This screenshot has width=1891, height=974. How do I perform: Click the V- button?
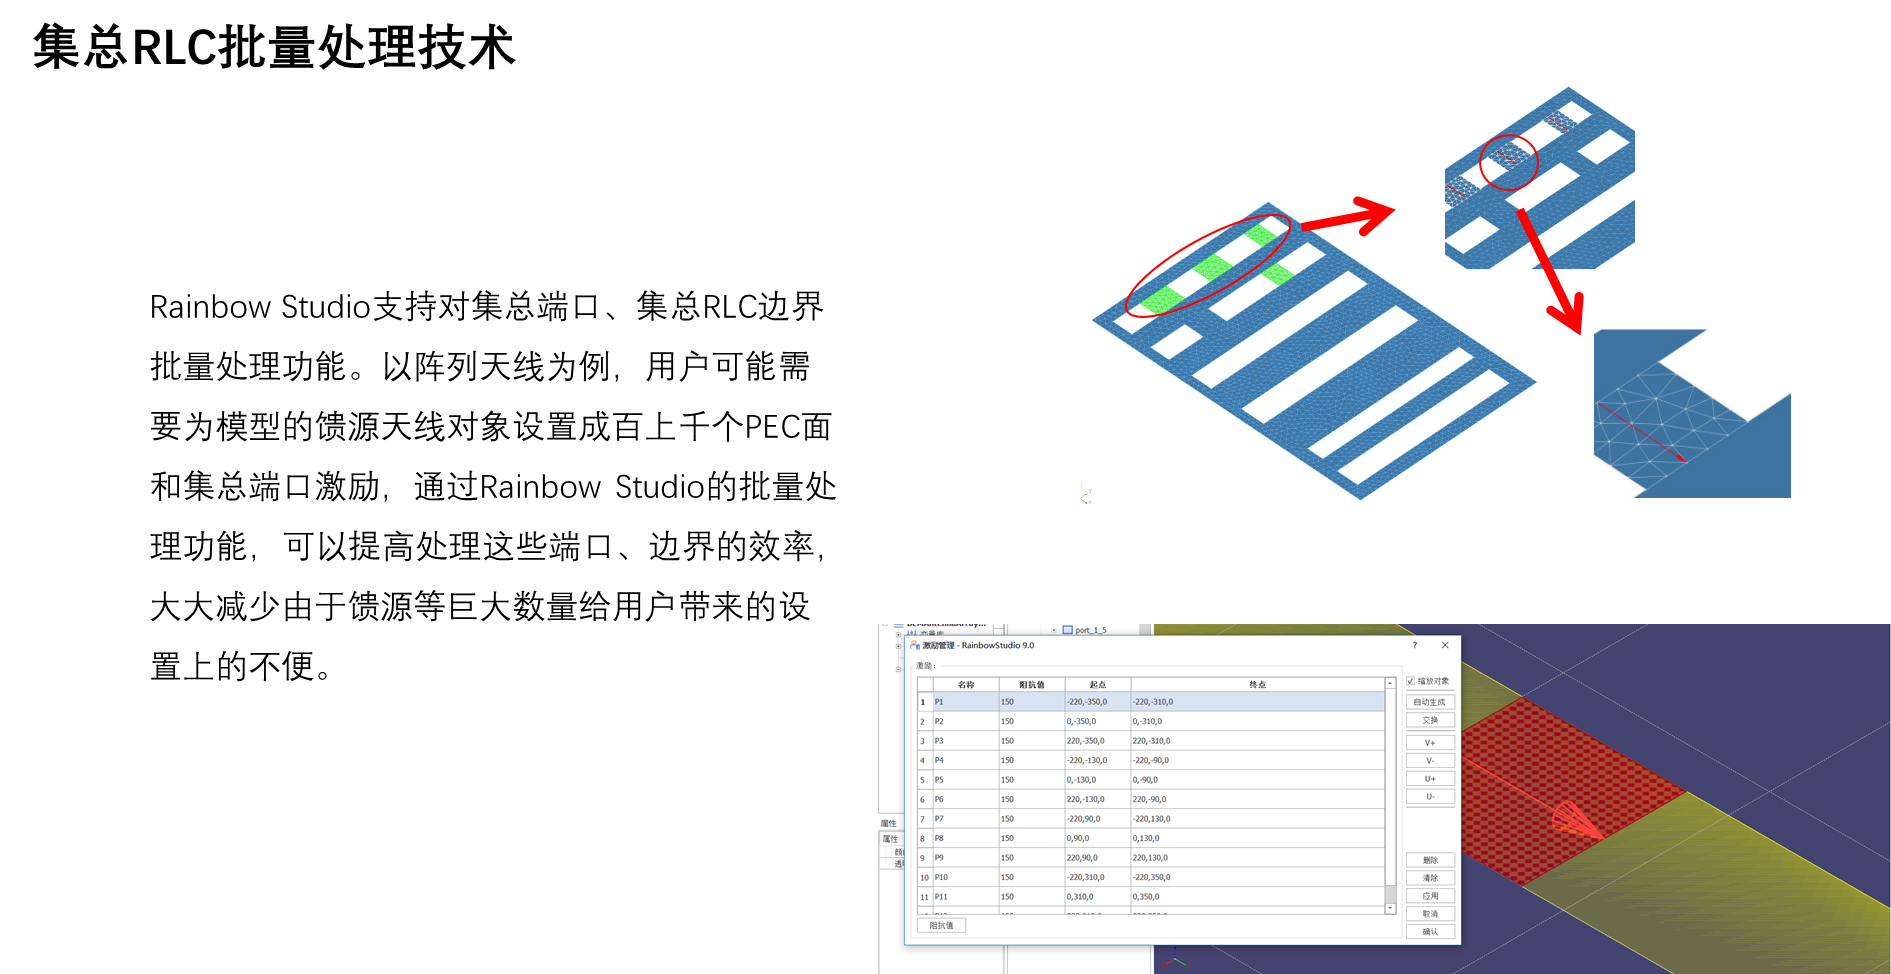tap(1430, 761)
